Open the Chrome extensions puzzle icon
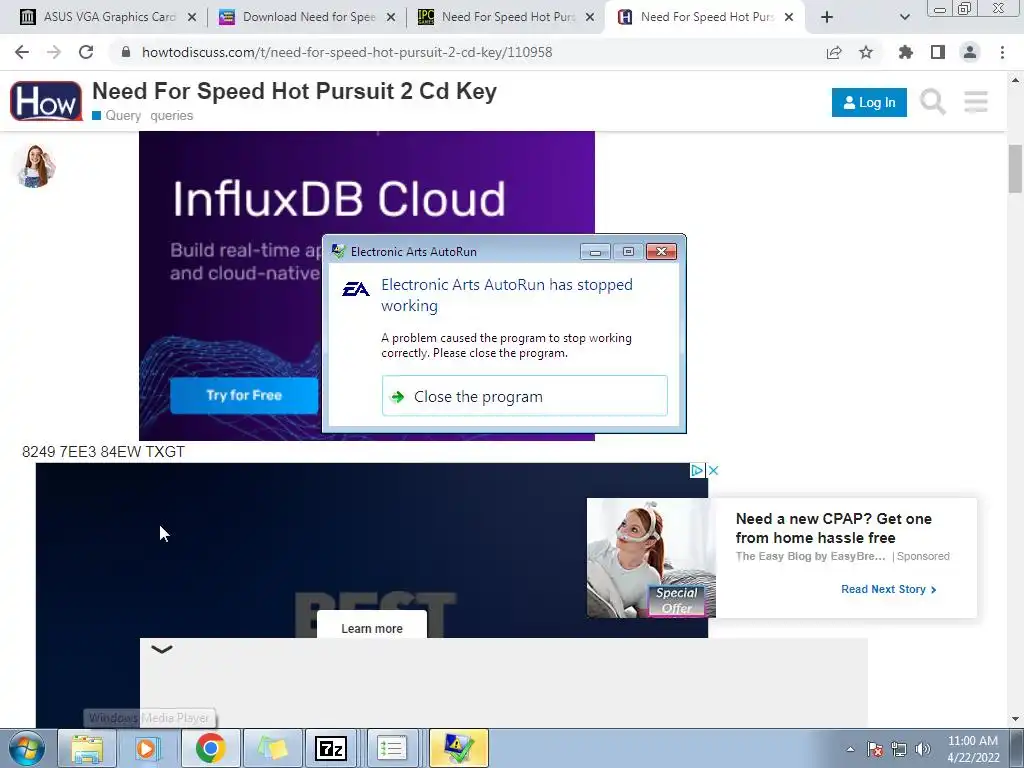 tap(906, 52)
